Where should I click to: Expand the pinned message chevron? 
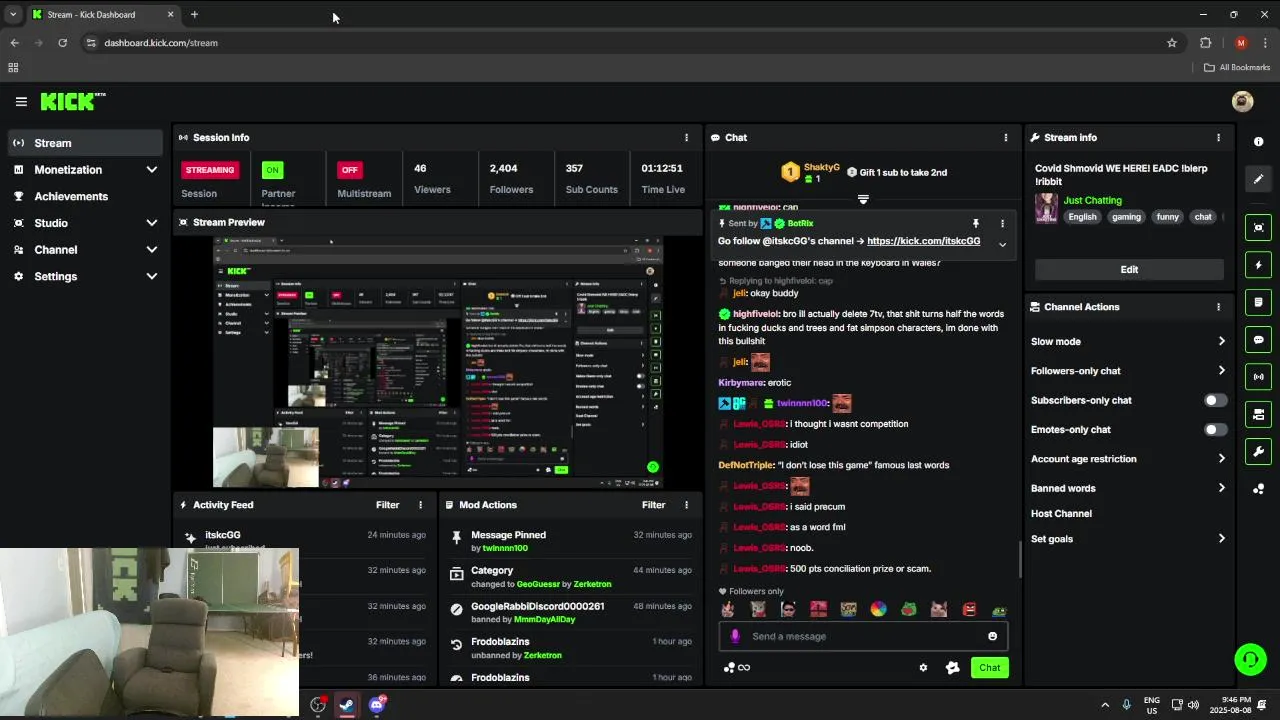[1002, 245]
